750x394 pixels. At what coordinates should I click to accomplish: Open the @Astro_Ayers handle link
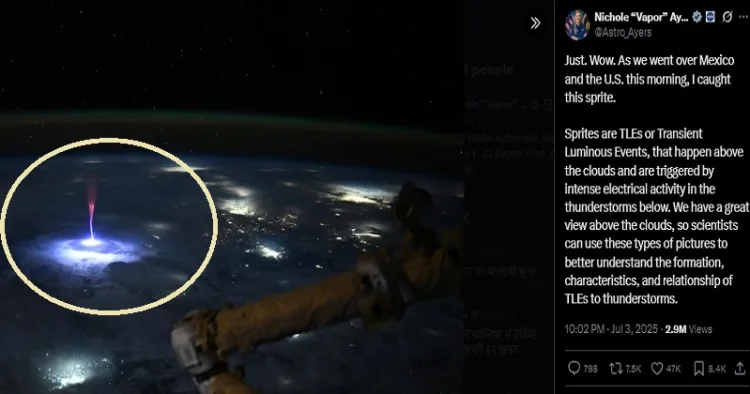[623, 33]
